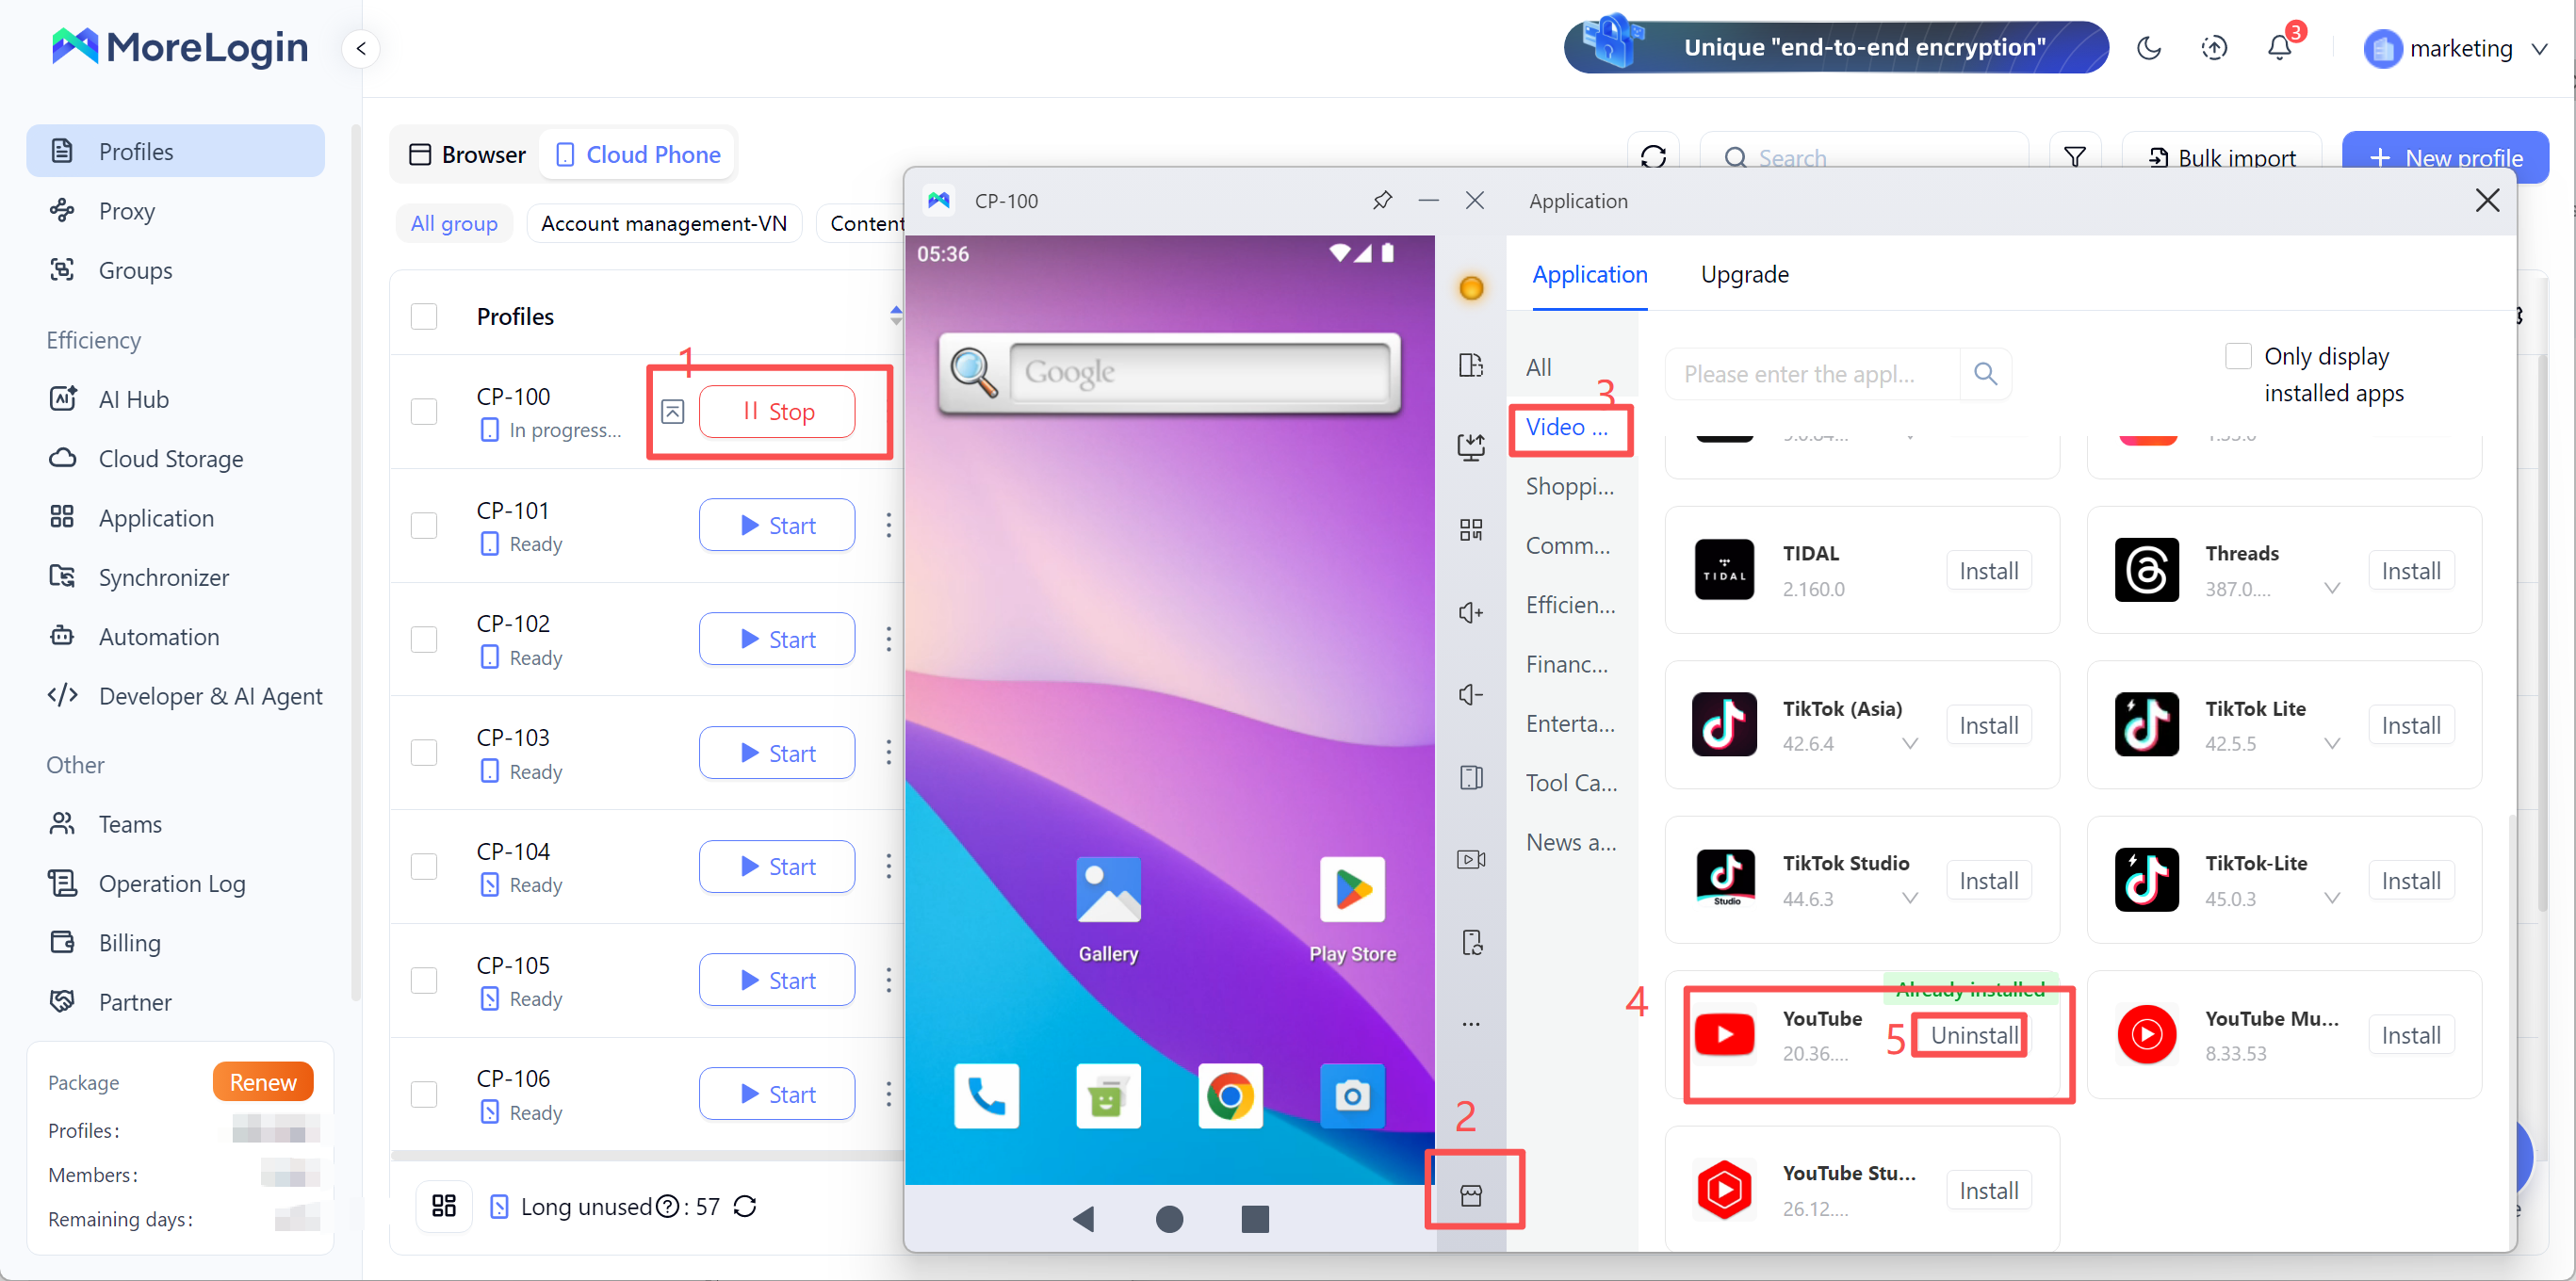Viewport: 2576px width, 1281px height.
Task: Expand TikTok Lite version dropdown
Action: click(2331, 743)
